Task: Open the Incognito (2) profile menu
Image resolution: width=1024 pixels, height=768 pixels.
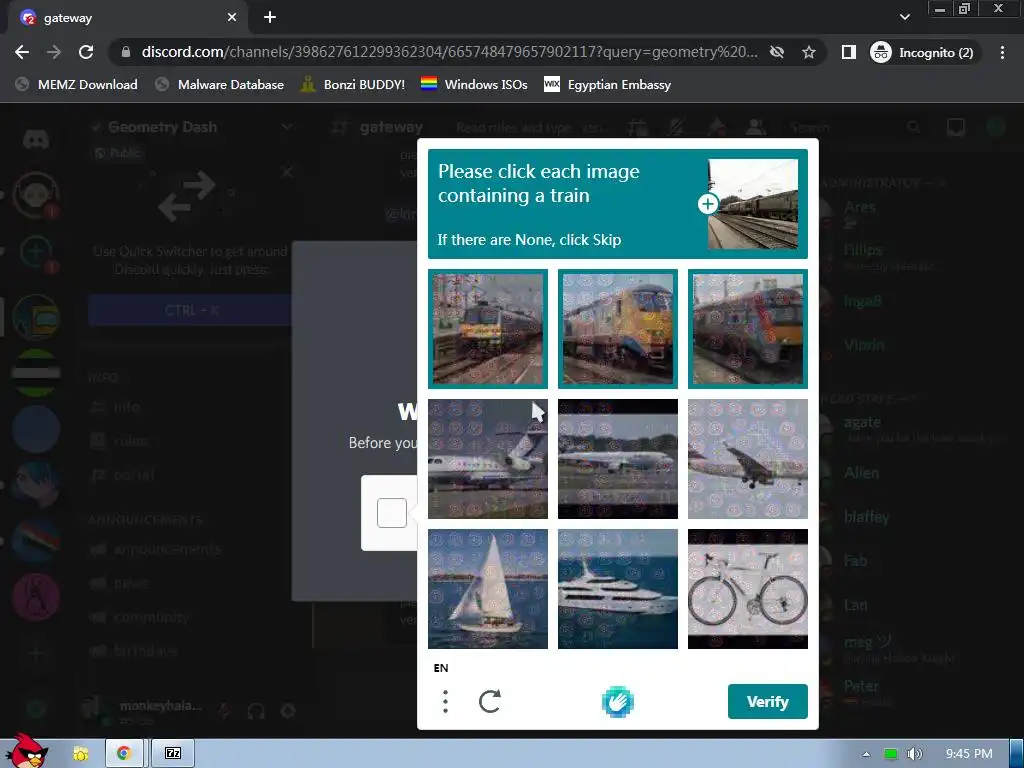Action: click(x=922, y=52)
